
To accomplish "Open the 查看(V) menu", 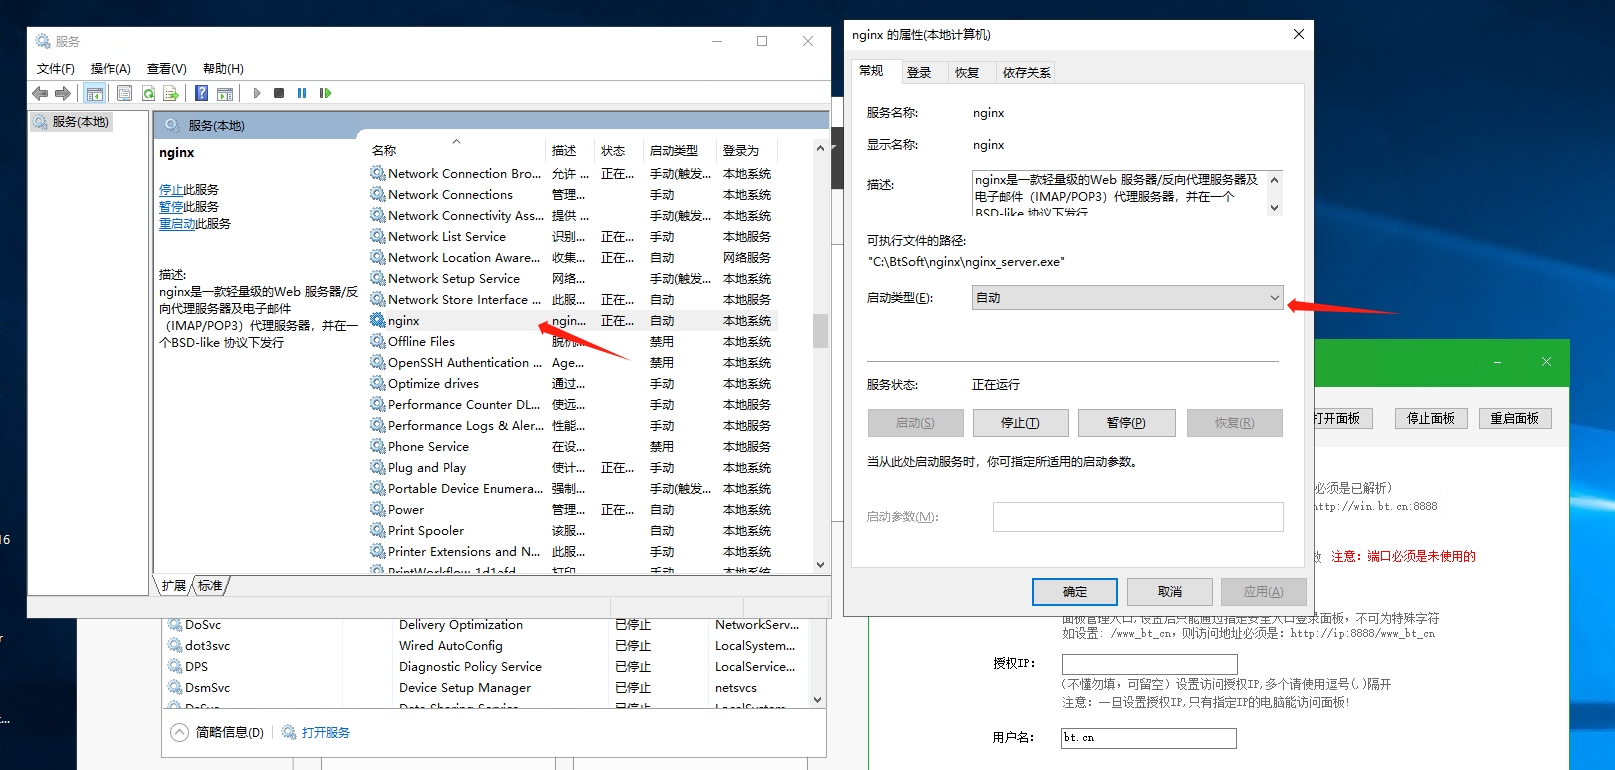I will pyautogui.click(x=167, y=69).
